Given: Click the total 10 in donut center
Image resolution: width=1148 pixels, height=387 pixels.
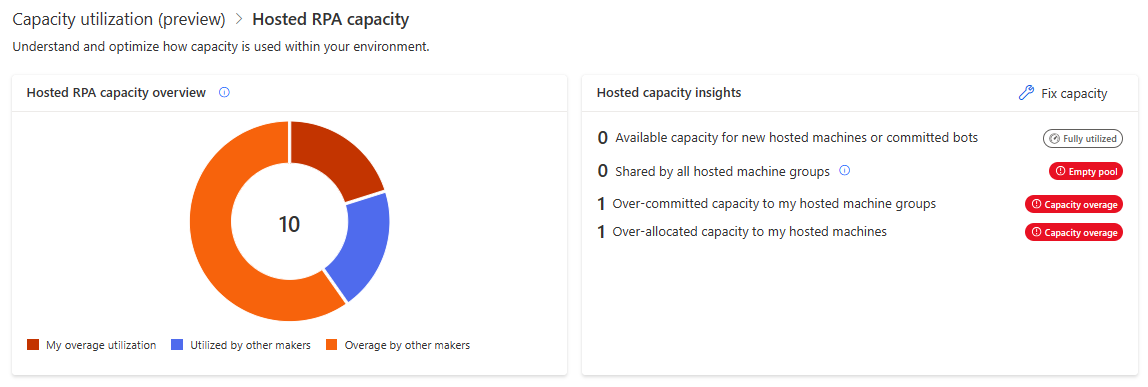Looking at the screenshot, I should pos(289,224).
